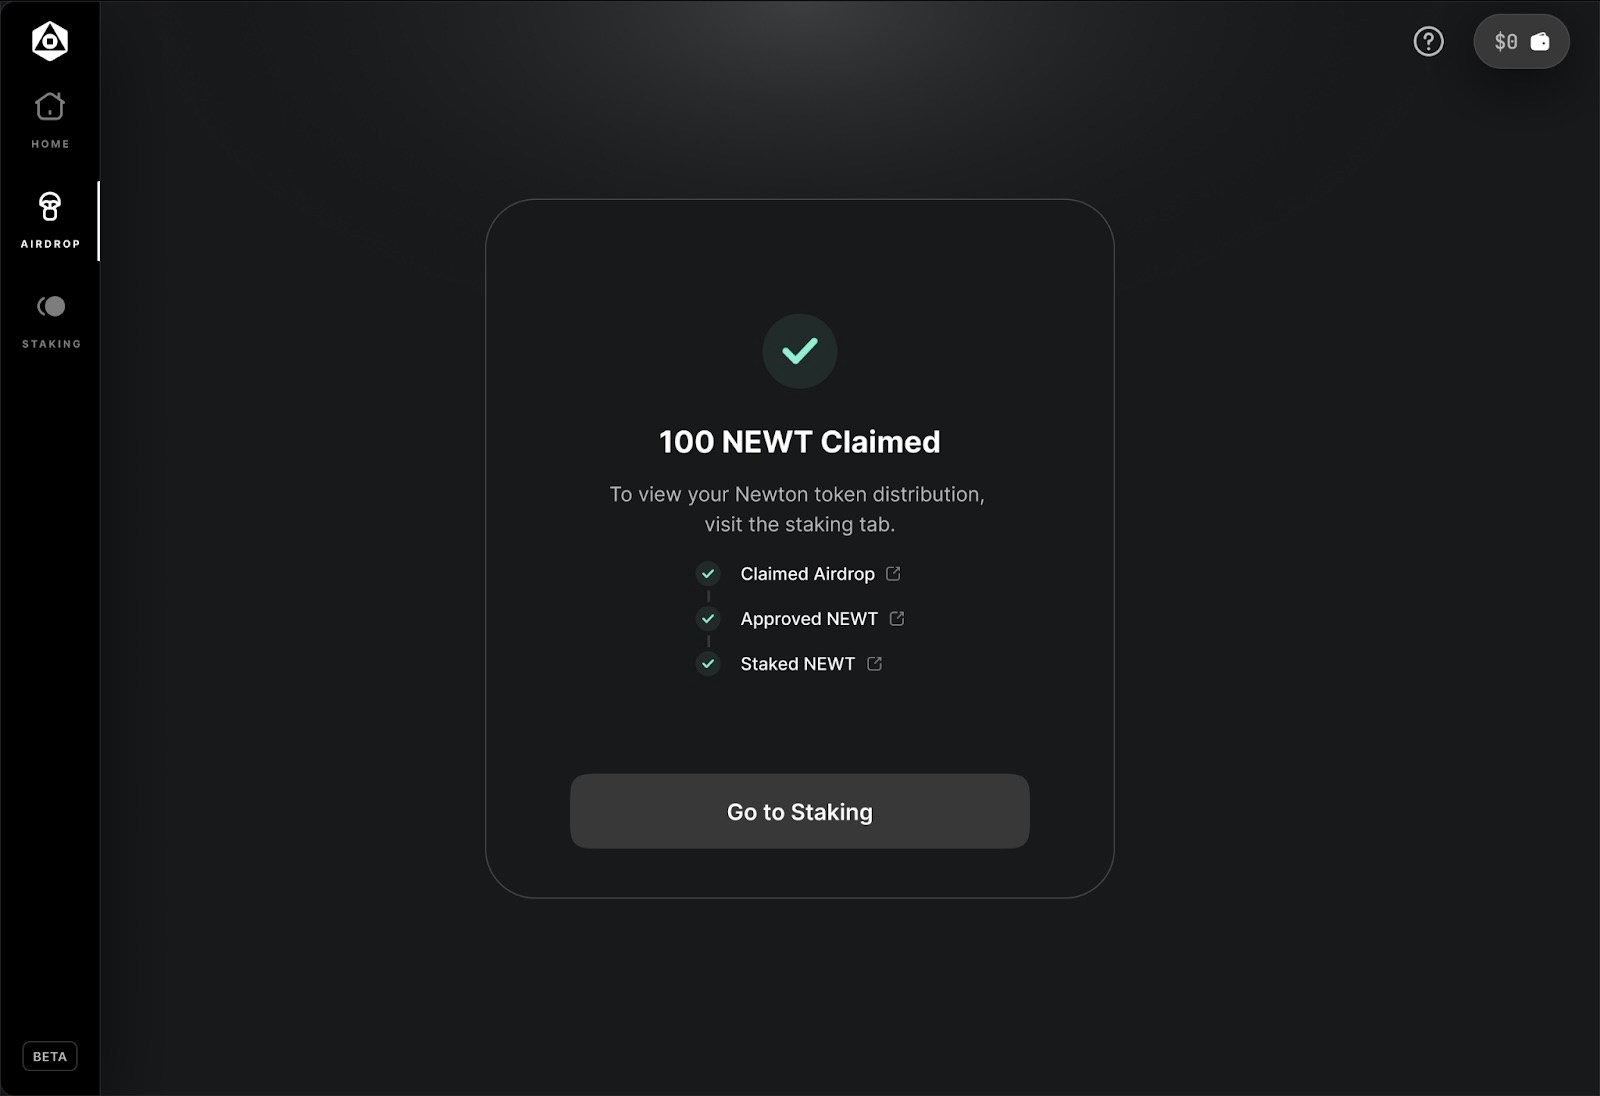Click the Approved NEWT step checkmark
1600x1096 pixels.
[708, 618]
